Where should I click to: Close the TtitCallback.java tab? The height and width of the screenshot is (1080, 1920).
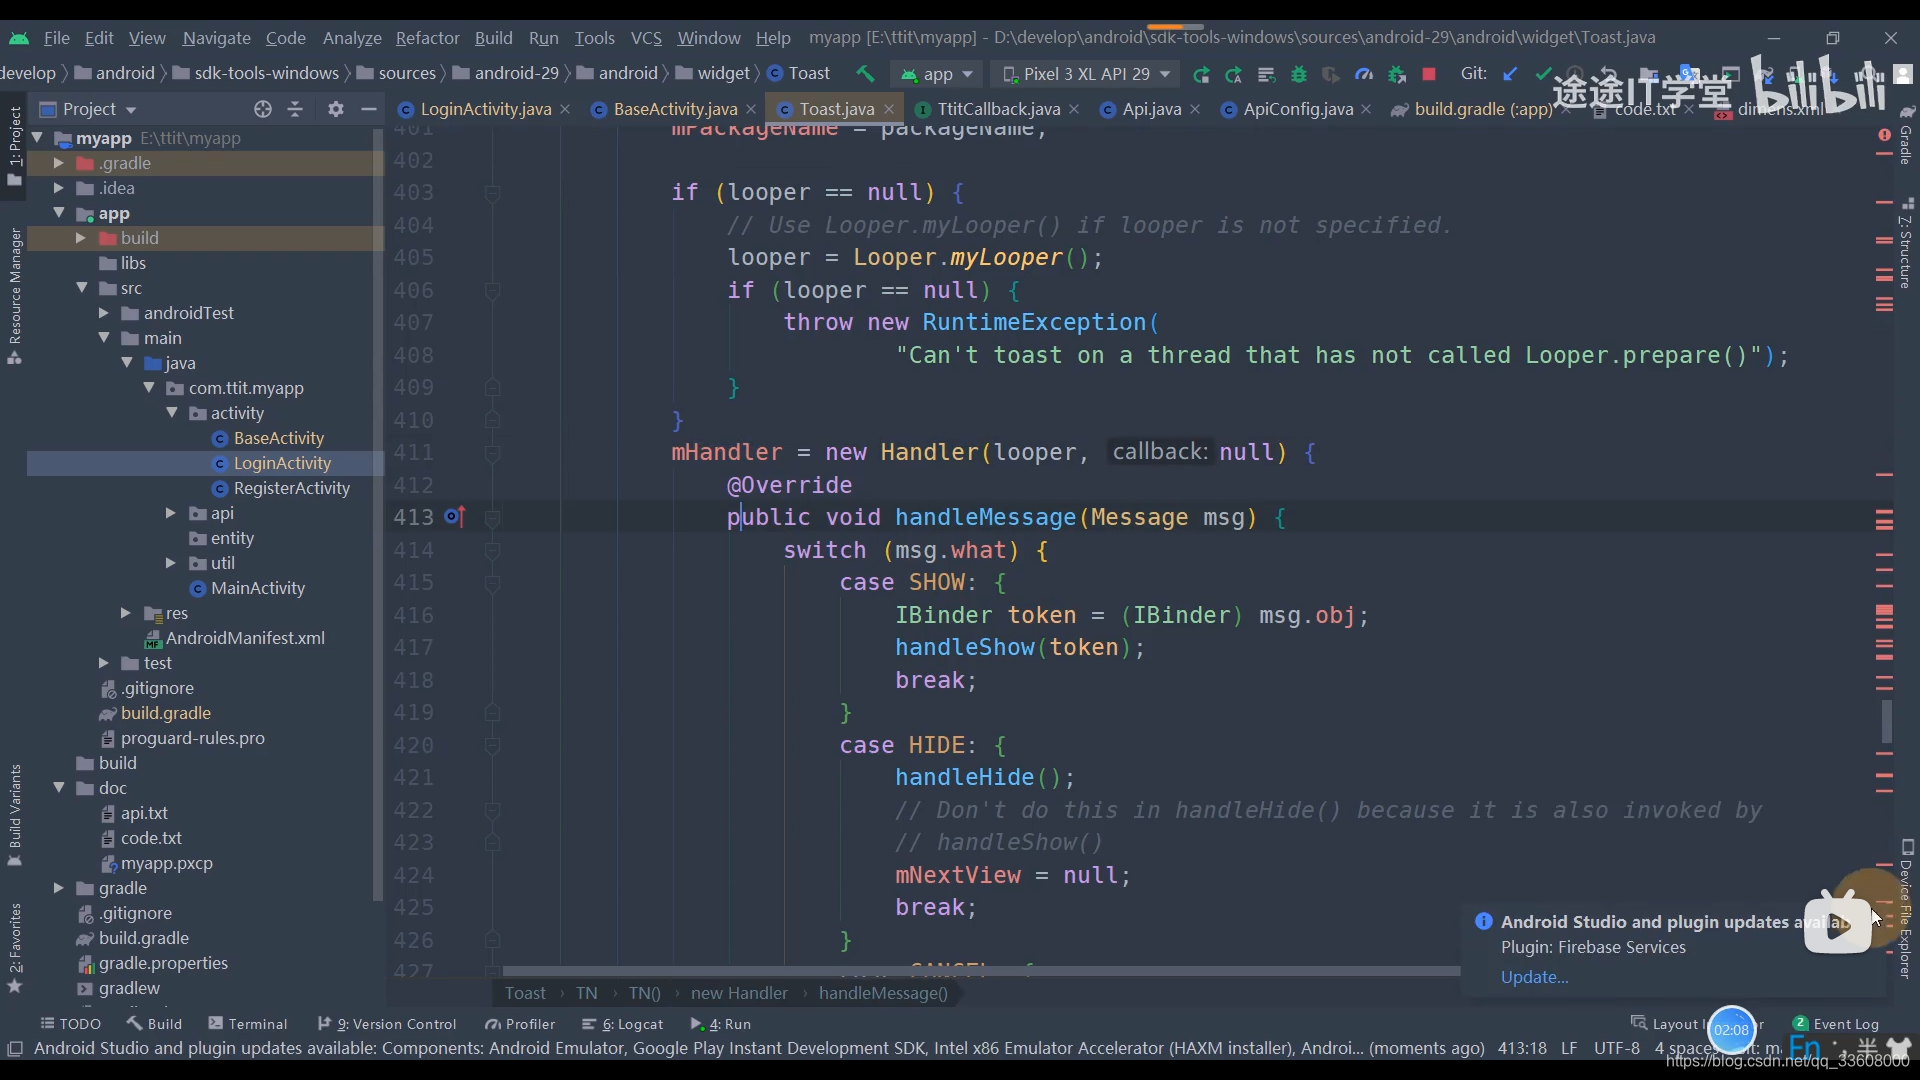tap(1074, 109)
